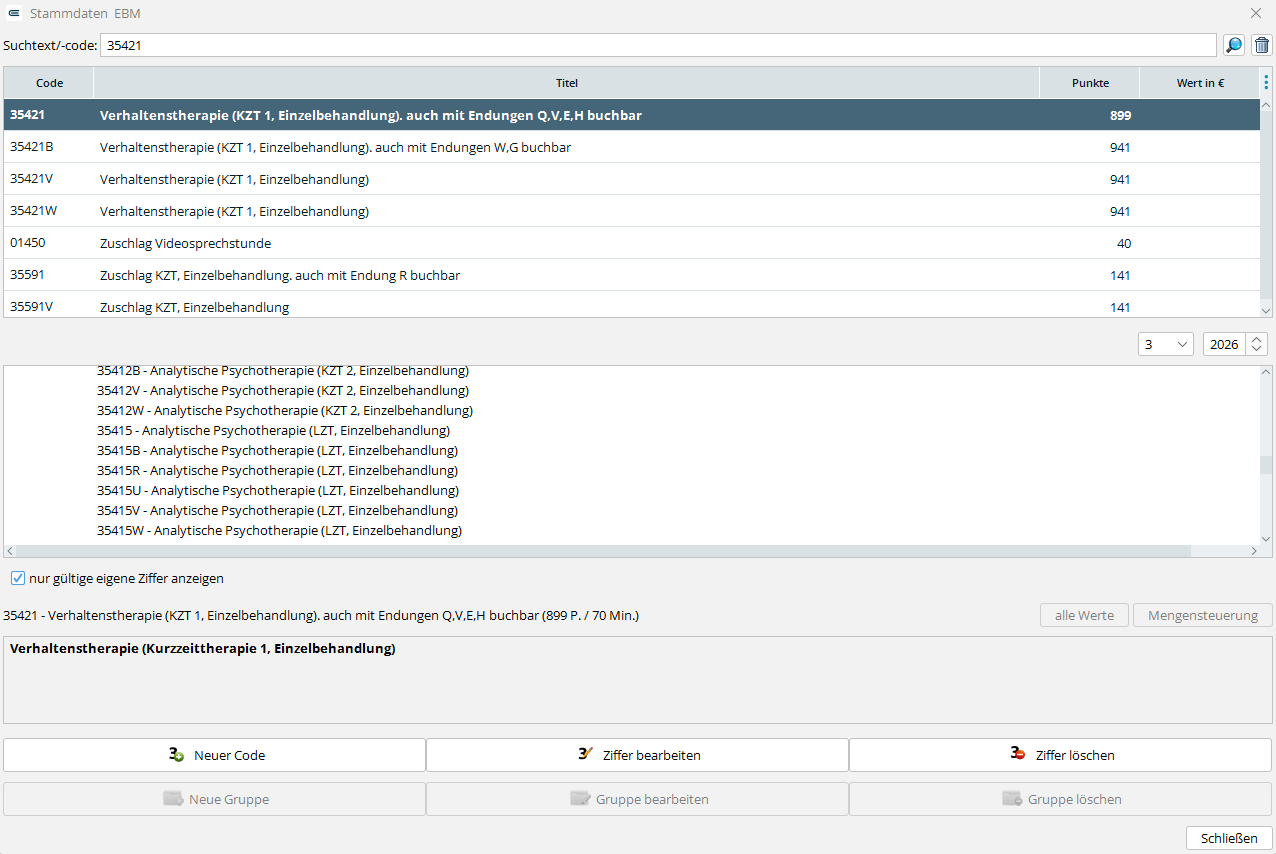Click the points value 40
This screenshot has height=854, width=1276.
pyautogui.click(x=1124, y=243)
